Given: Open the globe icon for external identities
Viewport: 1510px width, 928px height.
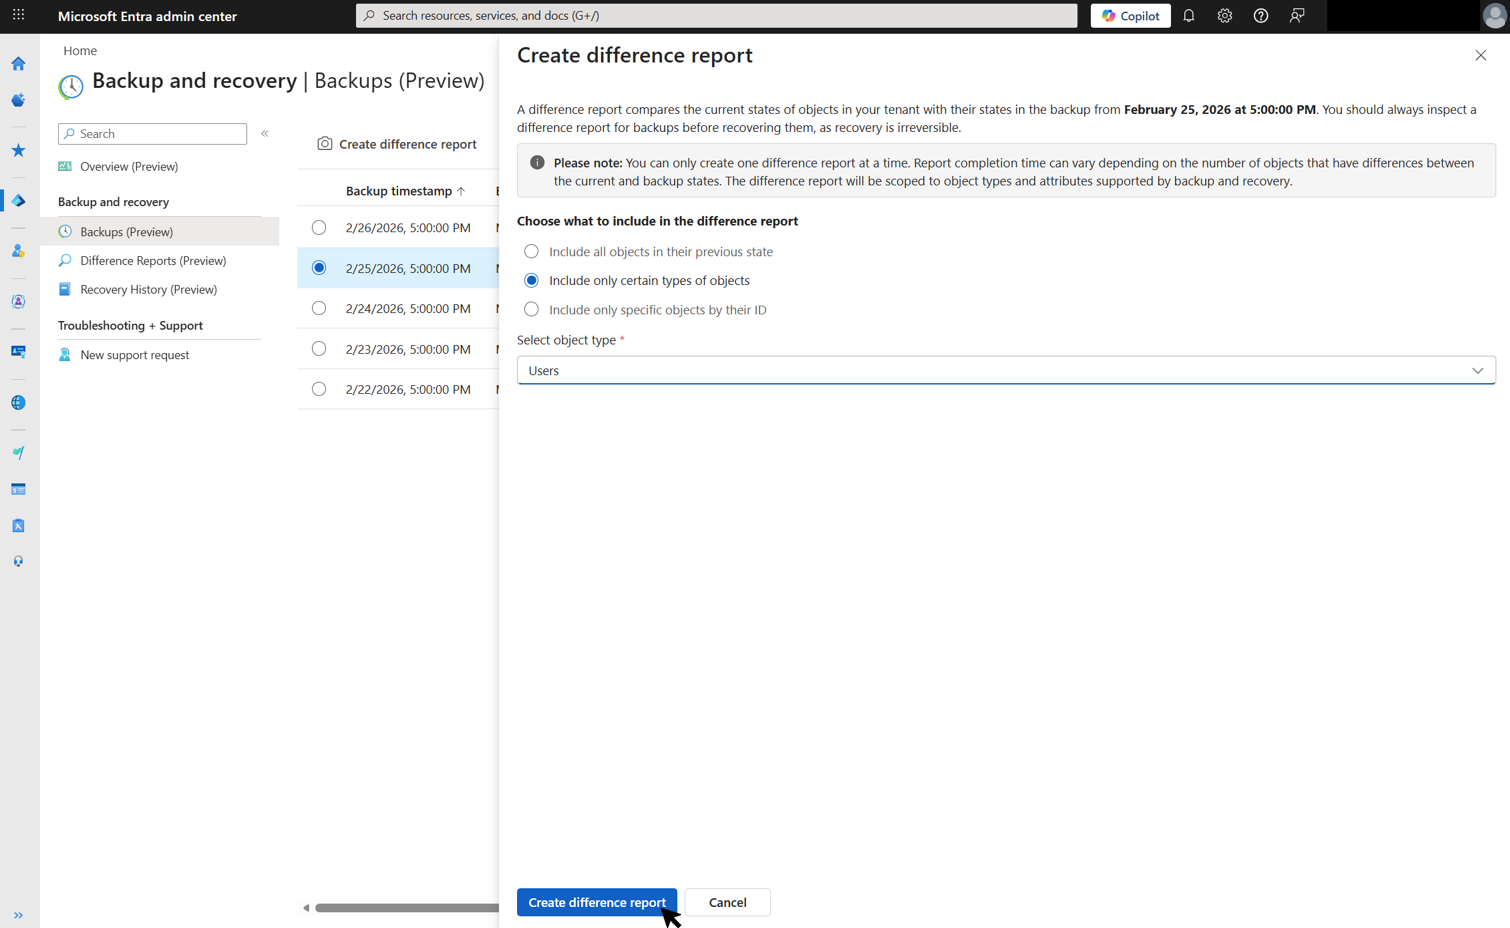Looking at the screenshot, I should pos(18,402).
